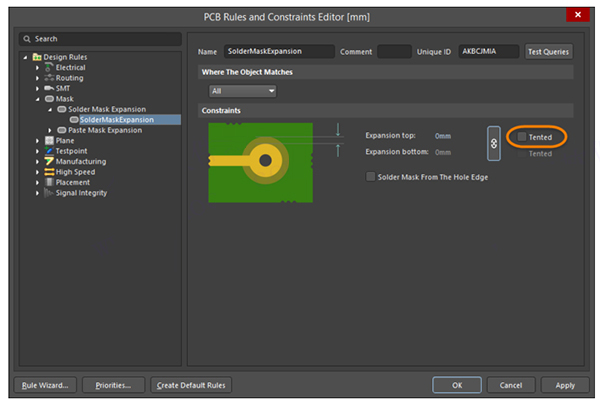Expand the Paste Mask Expansion node
This screenshot has height=405, width=600.
(50, 131)
